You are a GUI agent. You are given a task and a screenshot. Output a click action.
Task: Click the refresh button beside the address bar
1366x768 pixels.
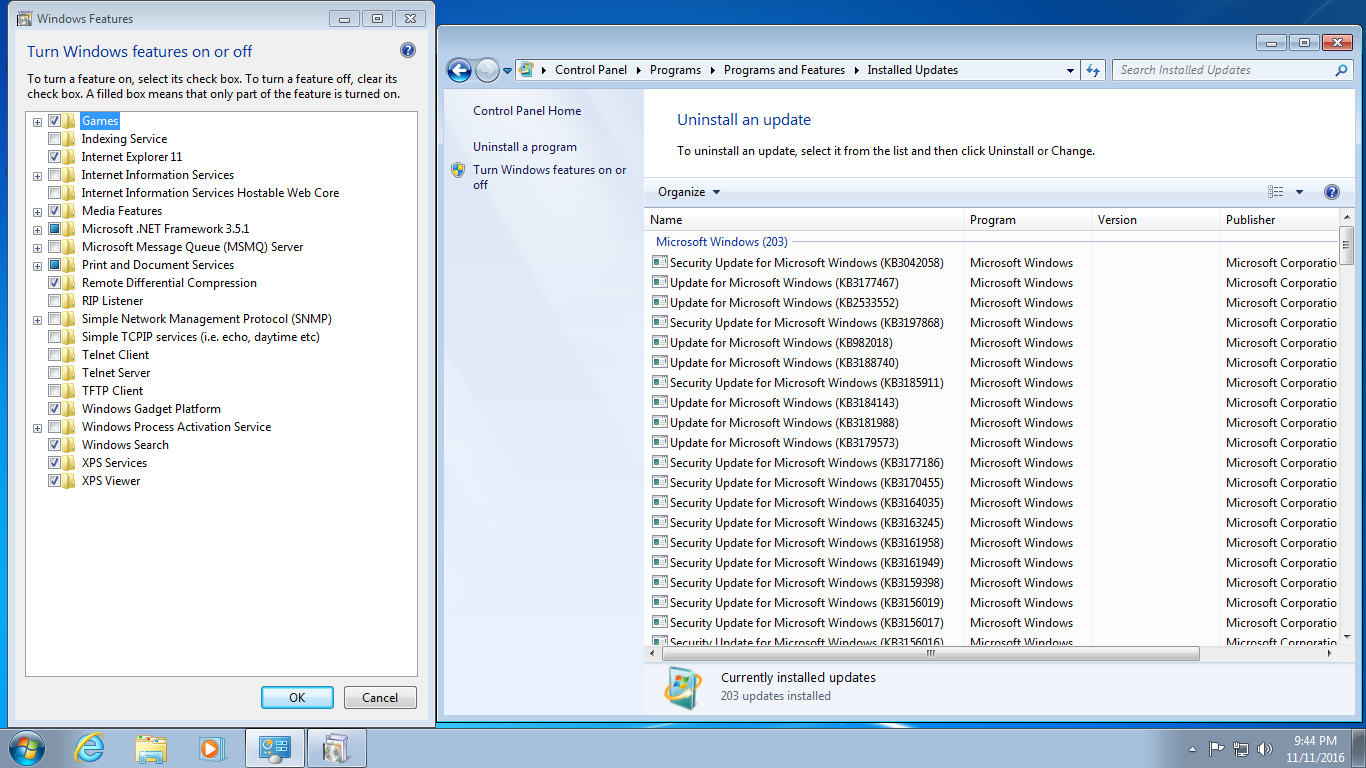1093,70
